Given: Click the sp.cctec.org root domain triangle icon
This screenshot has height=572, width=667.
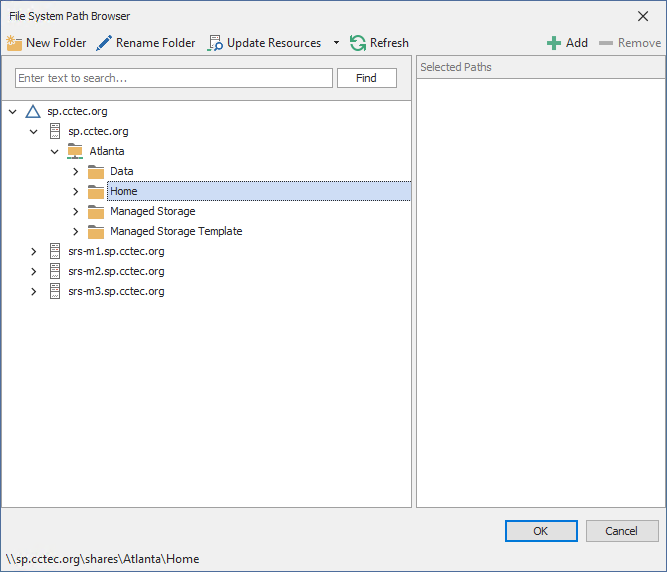Looking at the screenshot, I should pyautogui.click(x=33, y=111).
